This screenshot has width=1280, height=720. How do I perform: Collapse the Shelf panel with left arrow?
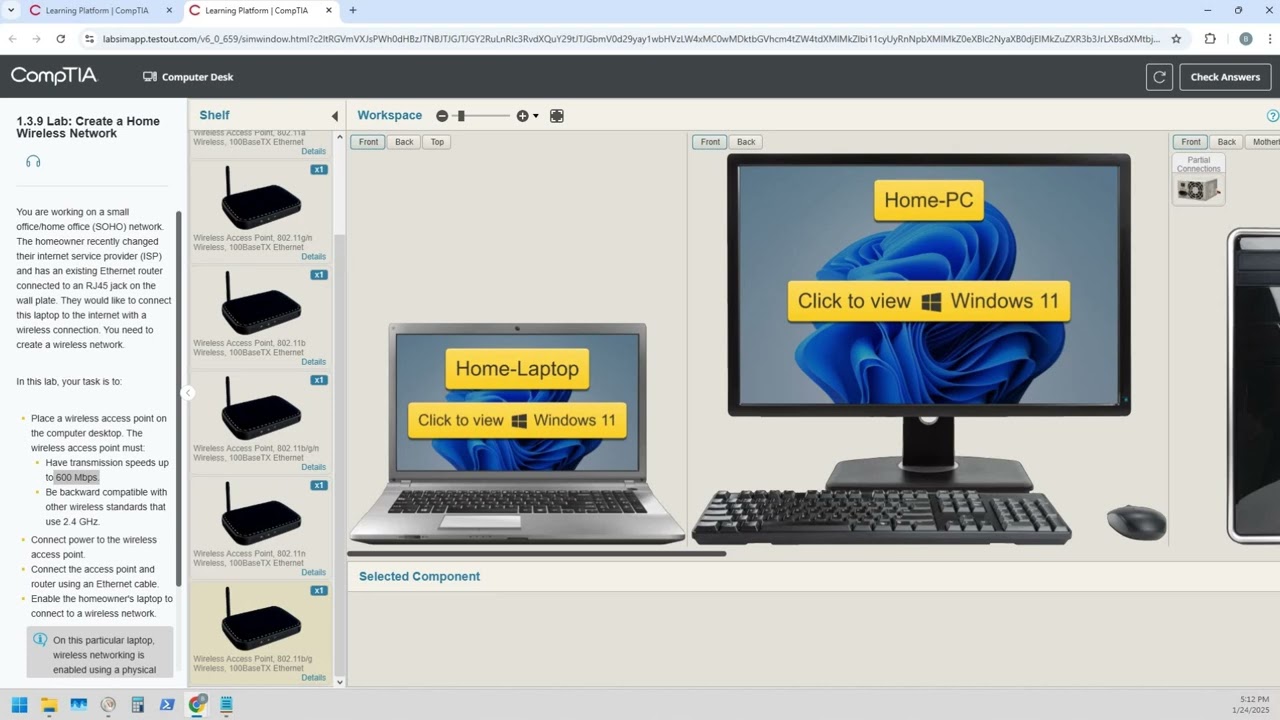click(334, 116)
